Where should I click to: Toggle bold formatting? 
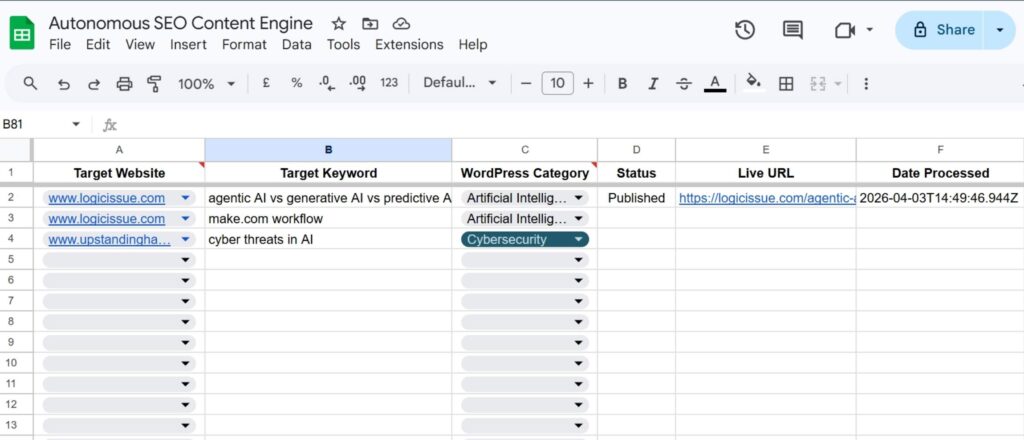622,84
